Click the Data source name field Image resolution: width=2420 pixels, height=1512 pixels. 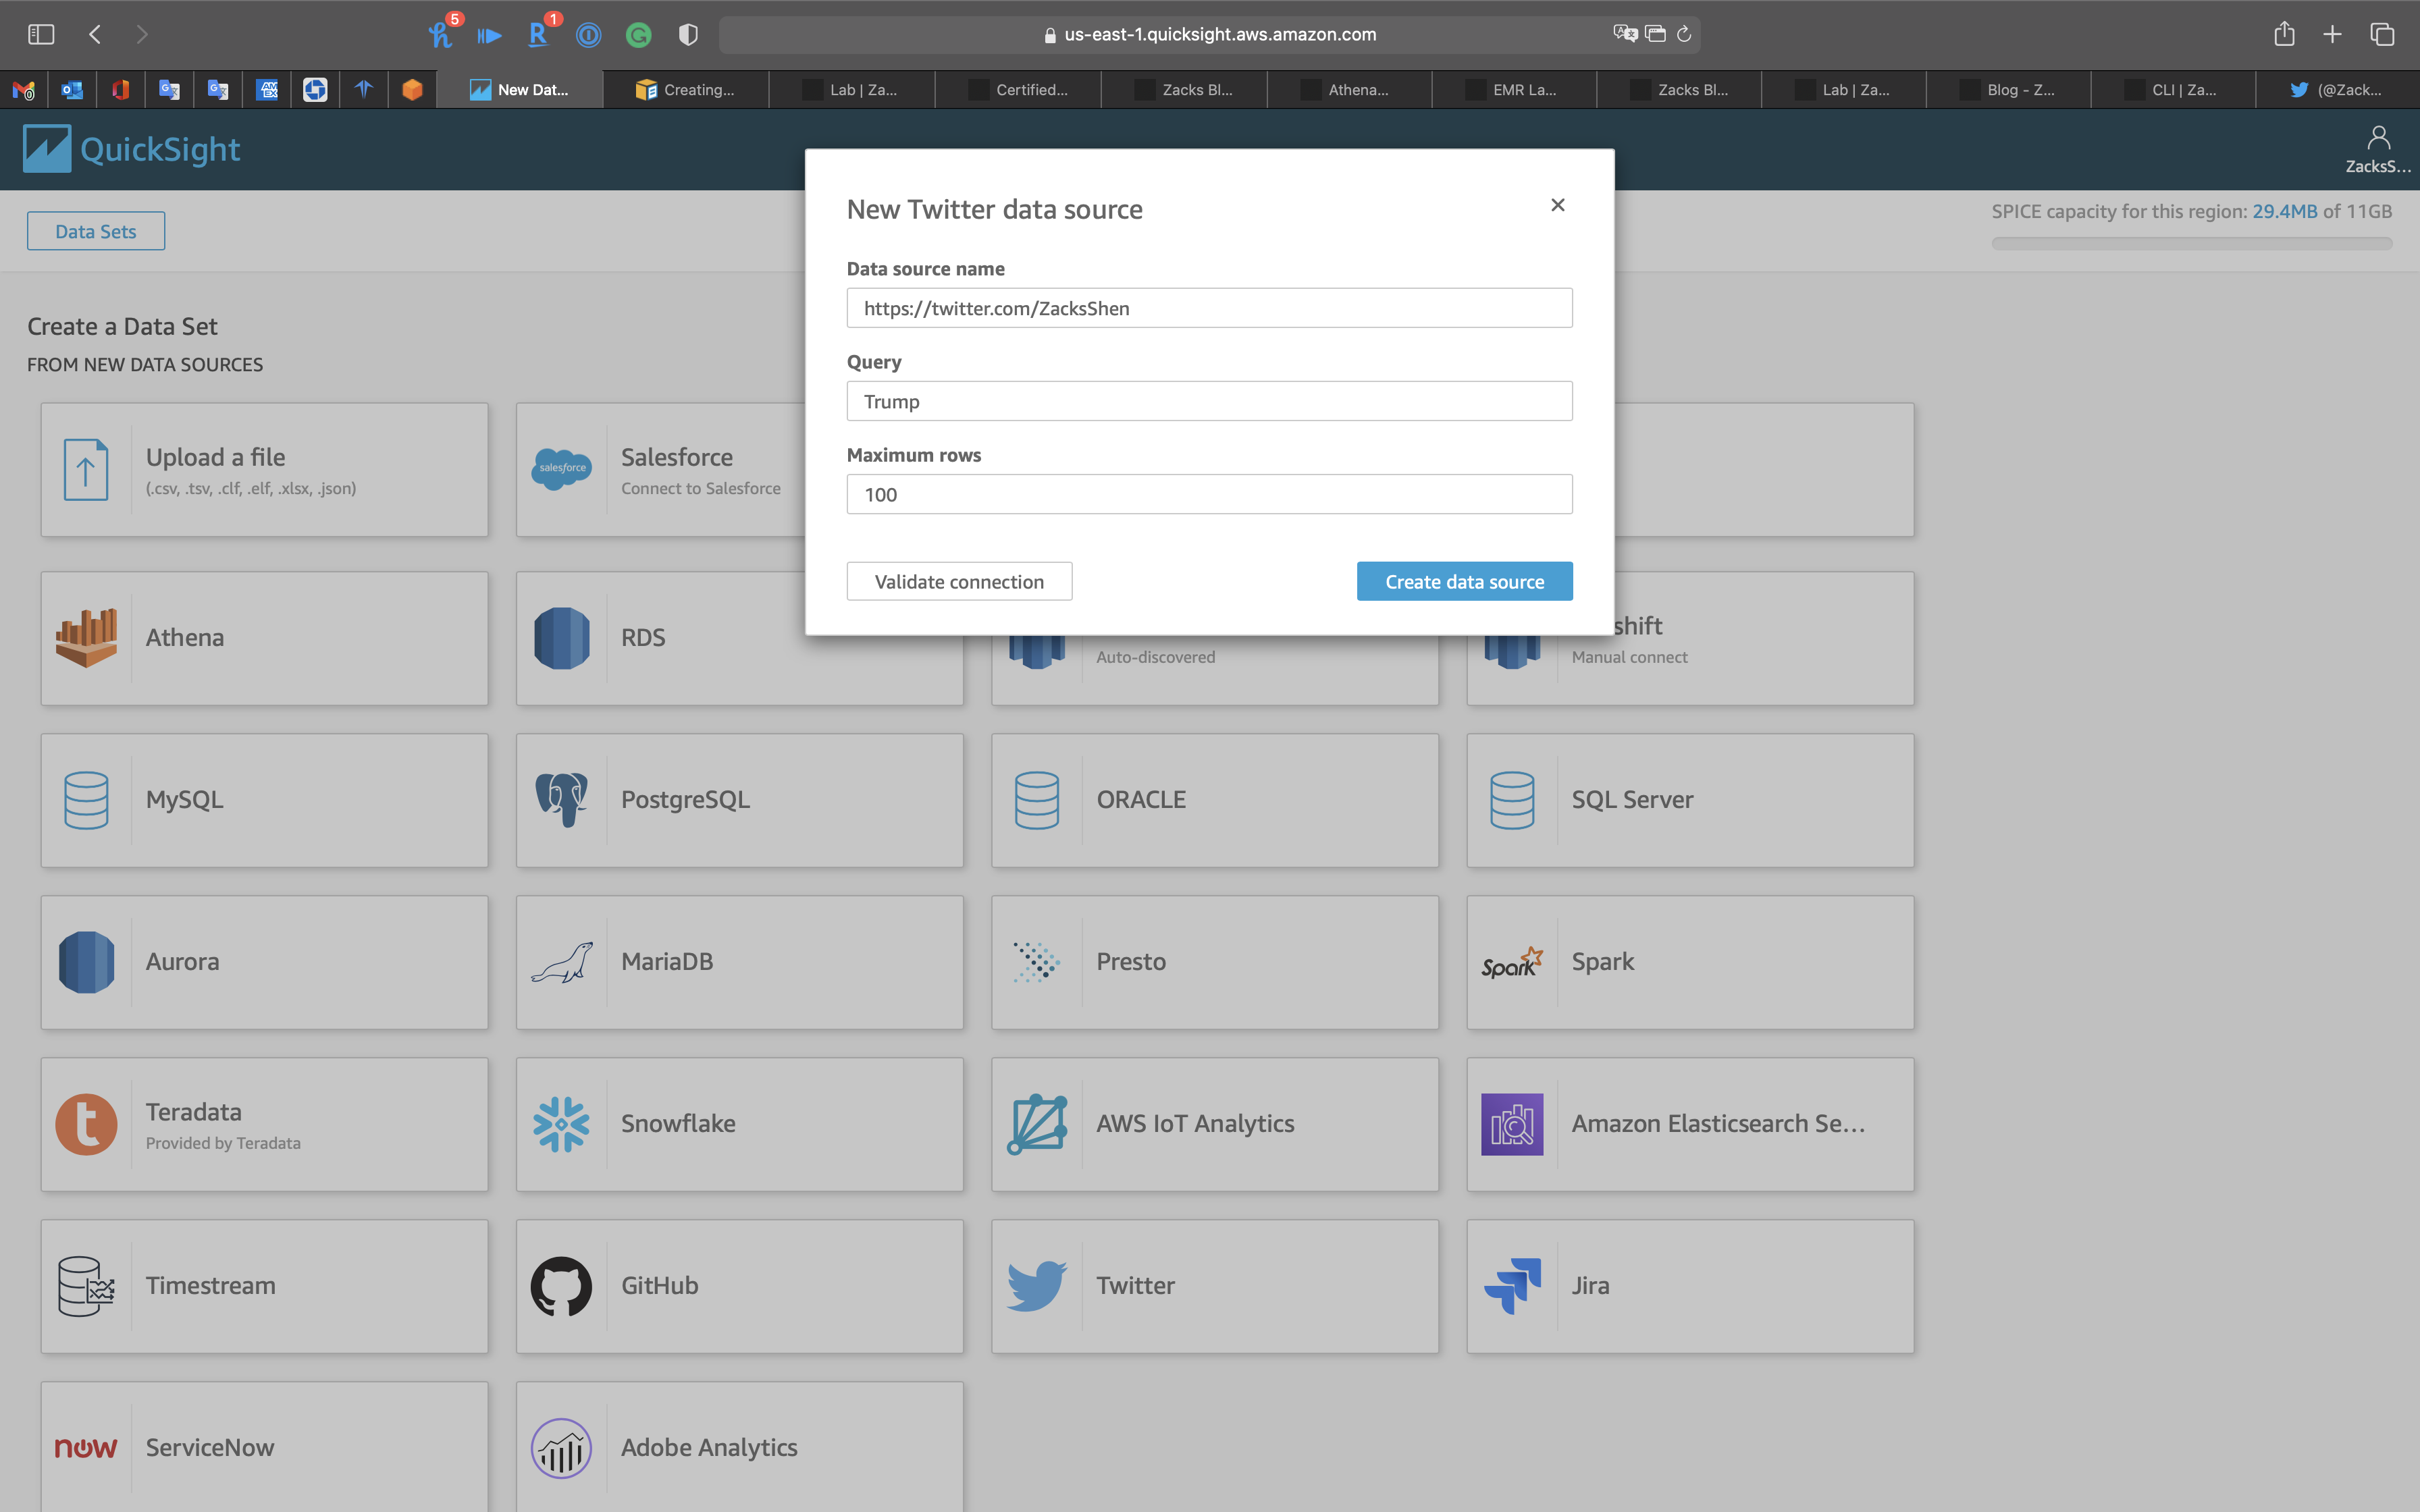tap(1208, 308)
